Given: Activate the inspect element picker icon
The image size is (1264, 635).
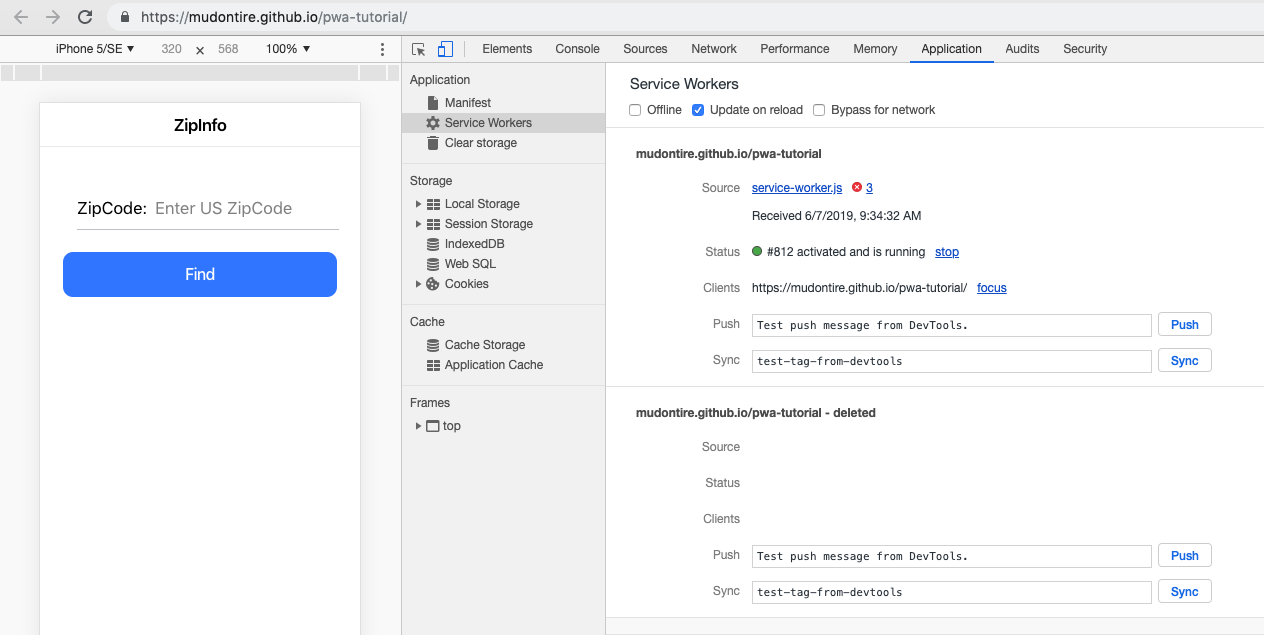Looking at the screenshot, I should [x=419, y=49].
